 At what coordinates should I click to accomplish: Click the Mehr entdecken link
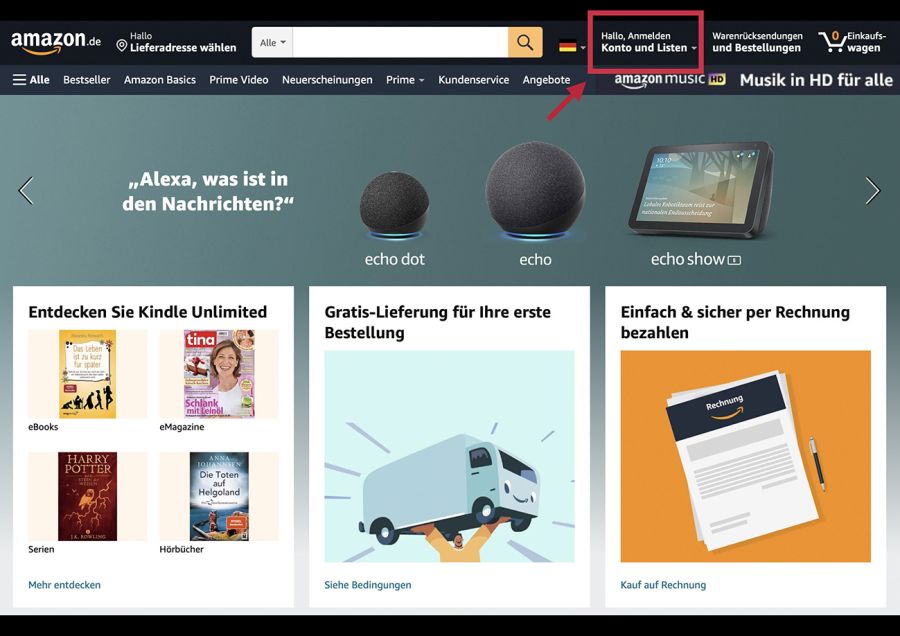coord(64,585)
